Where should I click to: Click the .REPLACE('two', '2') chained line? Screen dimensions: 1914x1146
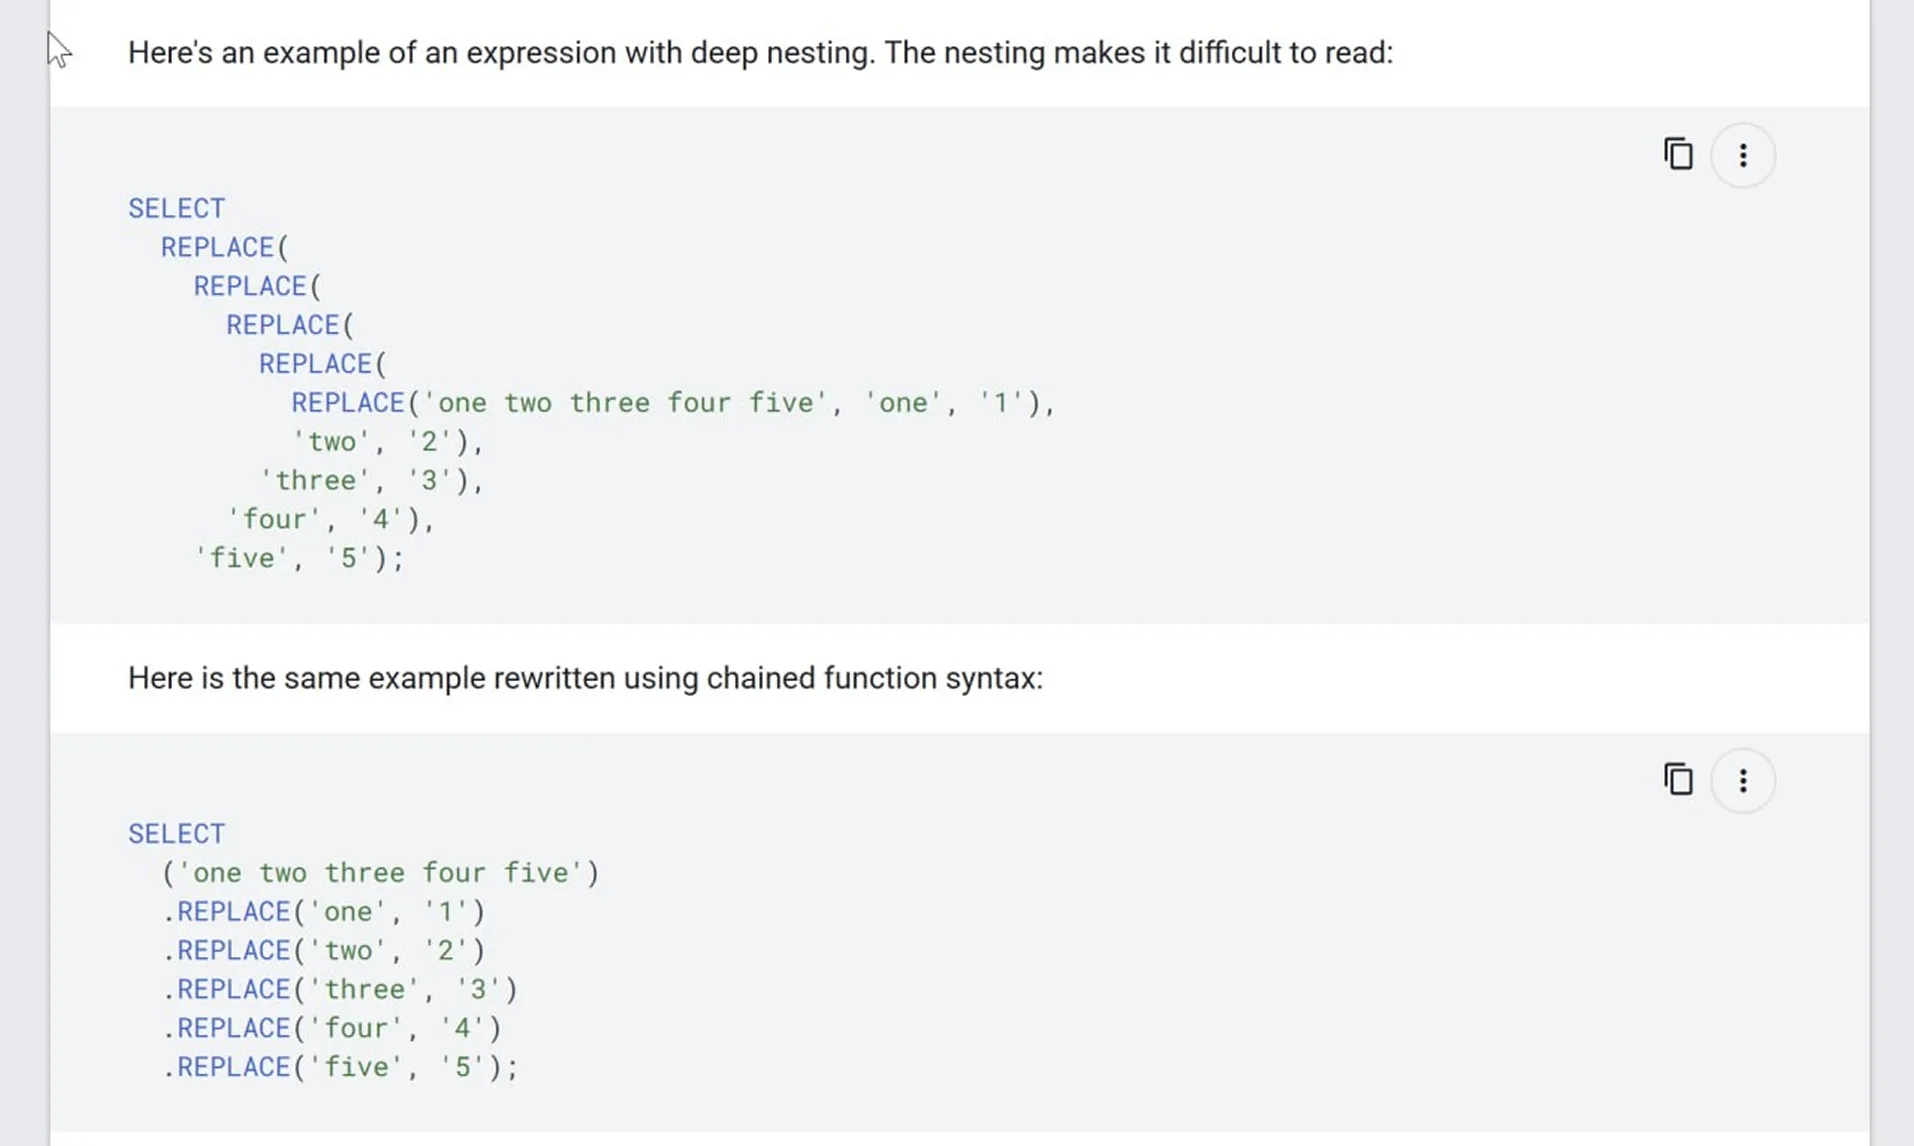tap(324, 951)
